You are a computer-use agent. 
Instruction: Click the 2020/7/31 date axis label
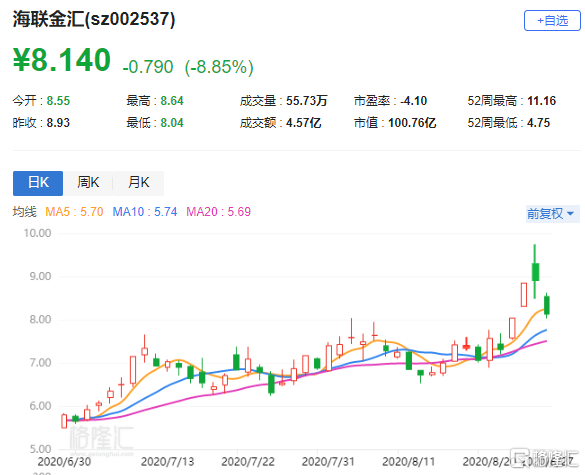tap(328, 462)
